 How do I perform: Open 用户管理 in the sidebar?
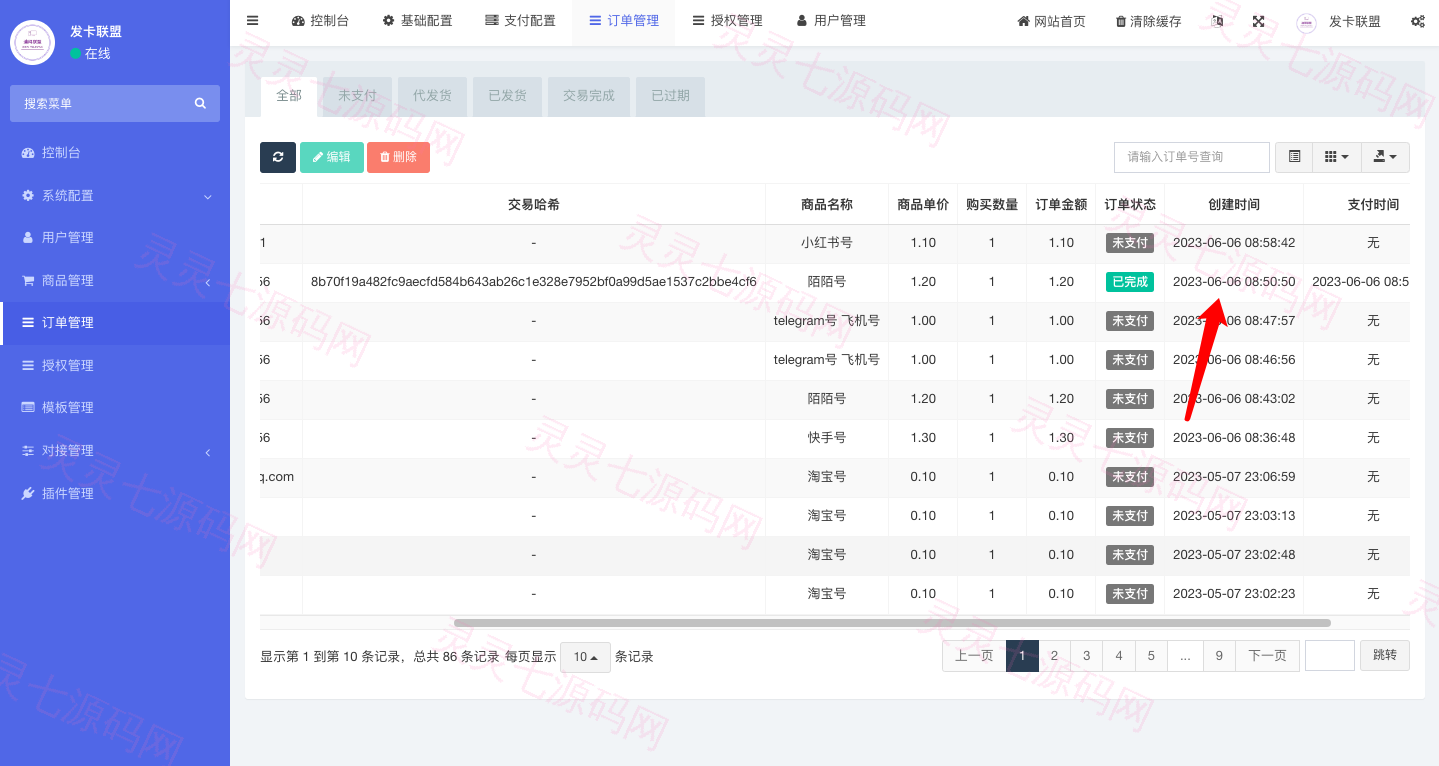coord(115,238)
